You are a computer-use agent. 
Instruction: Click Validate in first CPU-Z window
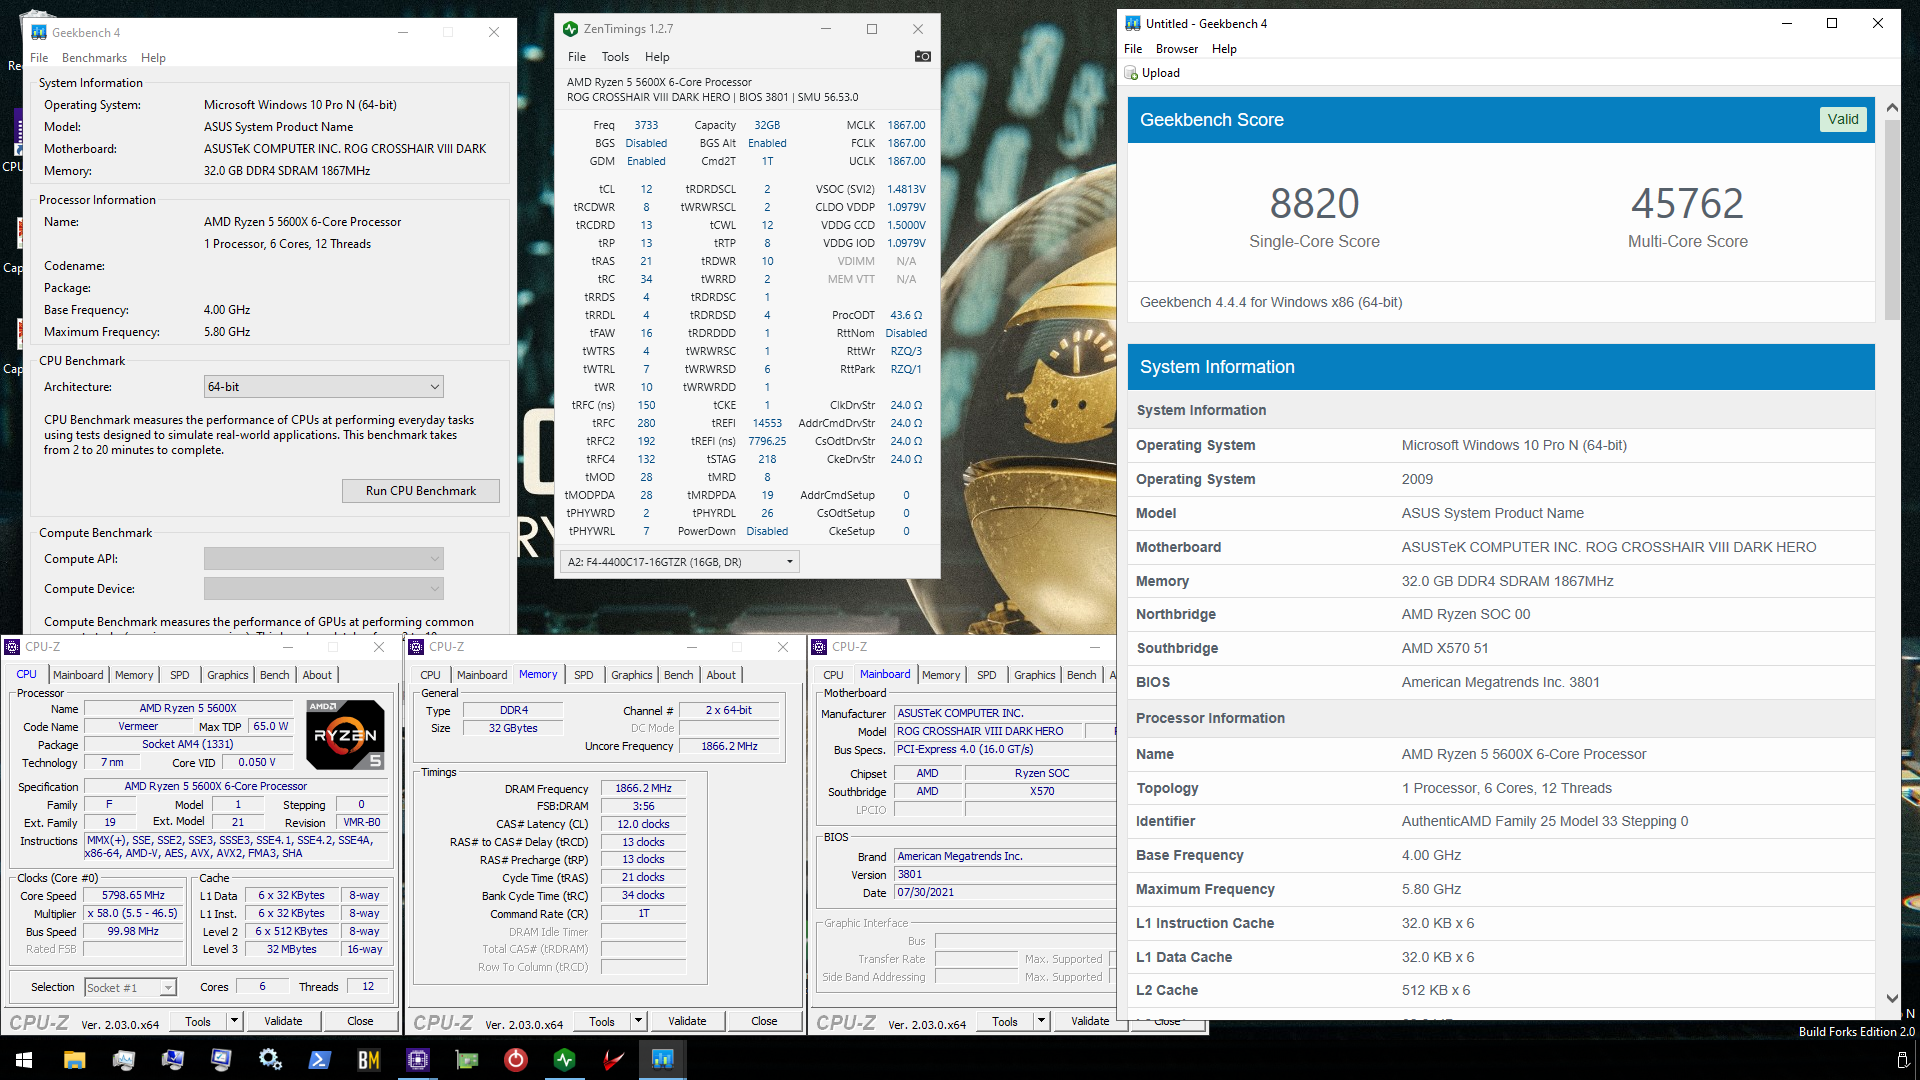(x=283, y=1021)
